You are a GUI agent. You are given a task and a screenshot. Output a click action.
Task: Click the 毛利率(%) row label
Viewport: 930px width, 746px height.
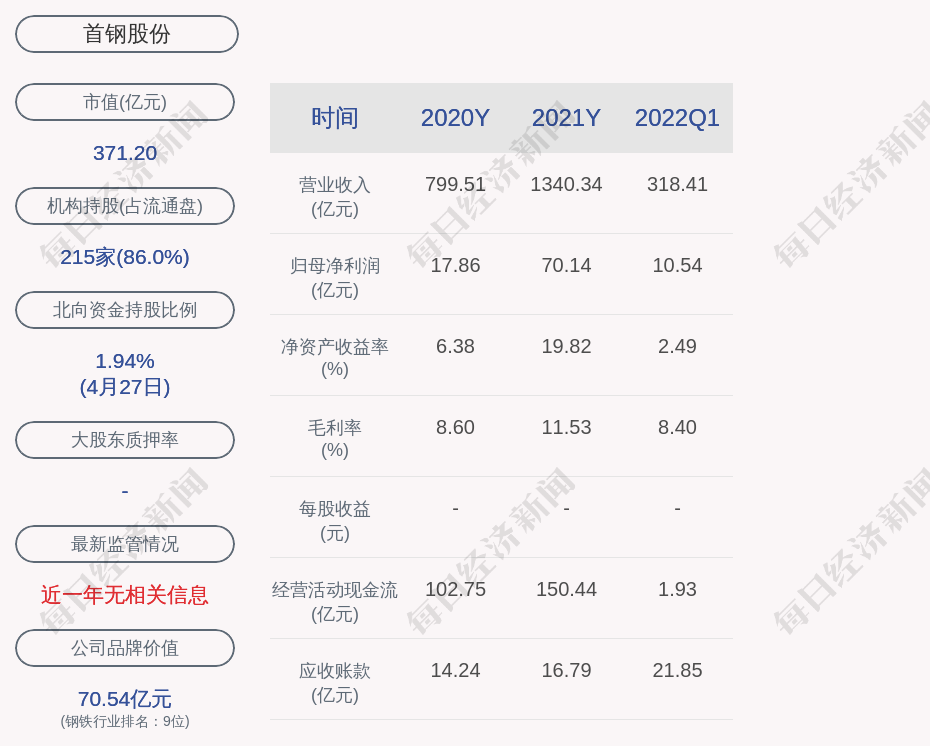335,439
